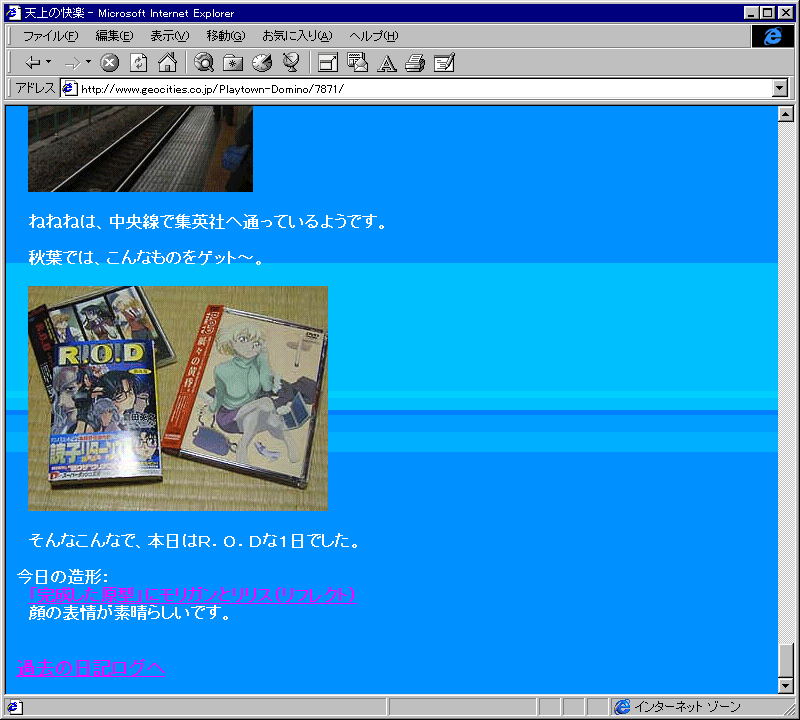Click the アドレス label
The height and width of the screenshot is (720, 800).
click(35, 88)
